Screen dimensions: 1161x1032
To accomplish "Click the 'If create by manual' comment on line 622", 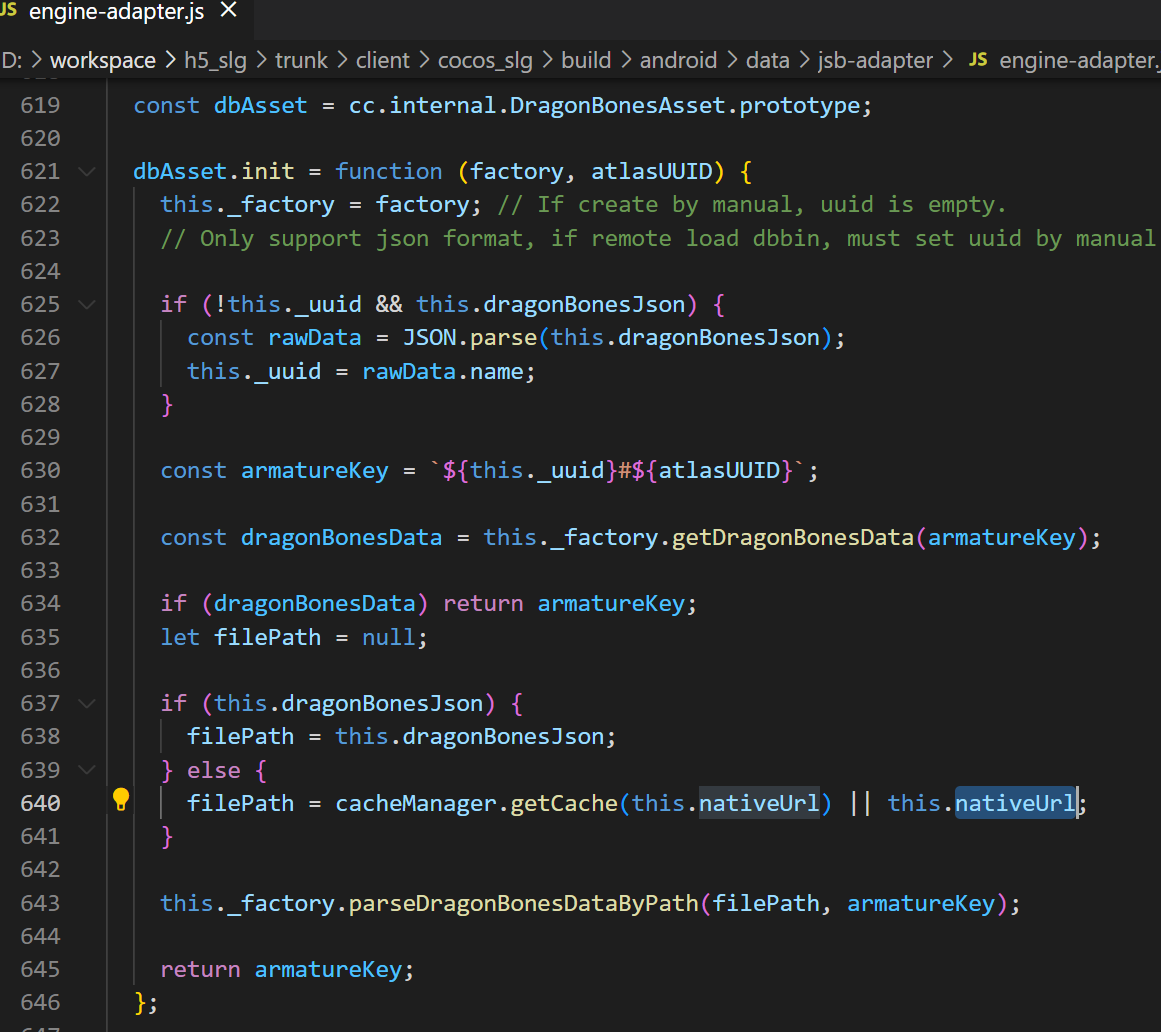I will [x=752, y=204].
